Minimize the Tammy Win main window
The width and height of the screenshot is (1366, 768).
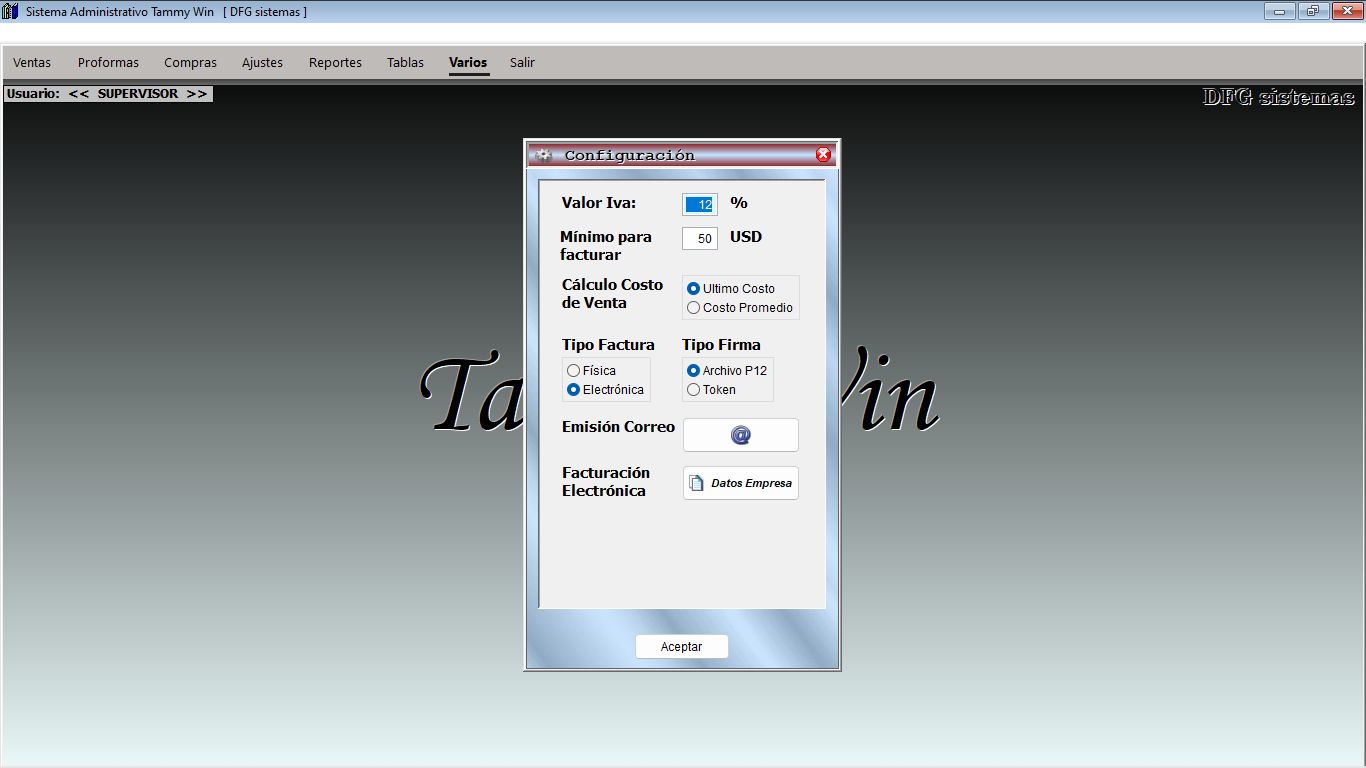(1279, 11)
